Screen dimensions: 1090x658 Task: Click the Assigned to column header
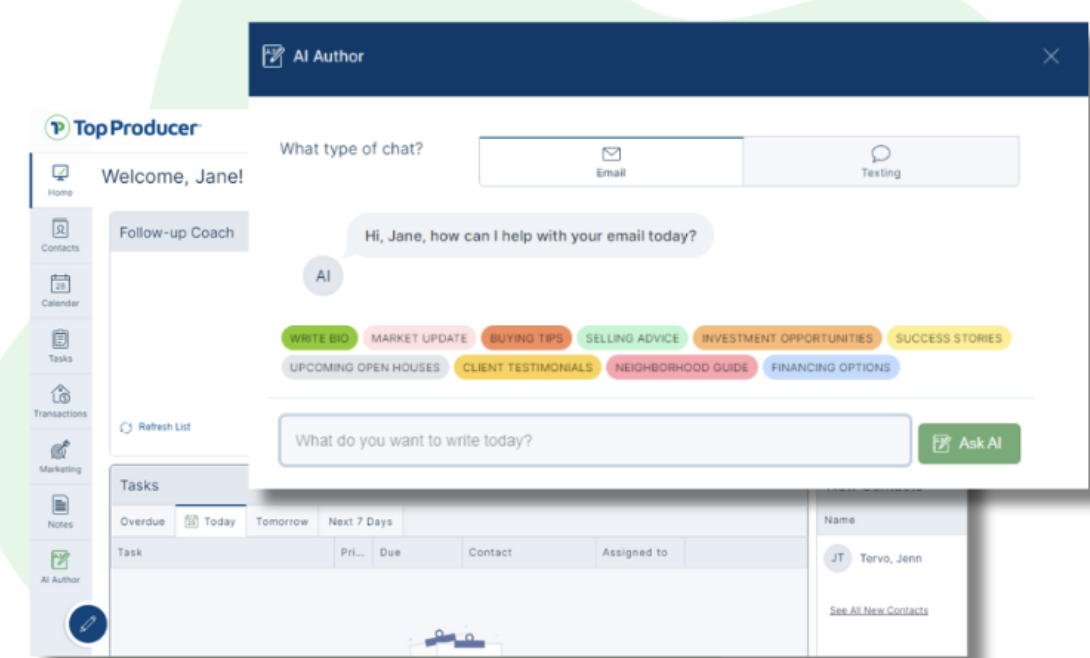click(640, 552)
